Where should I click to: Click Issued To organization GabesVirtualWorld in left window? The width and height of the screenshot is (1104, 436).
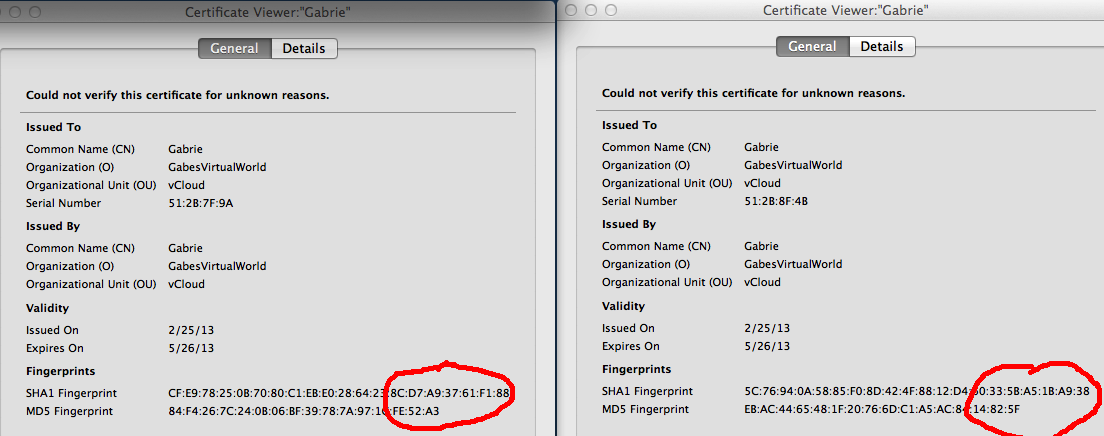click(x=218, y=168)
